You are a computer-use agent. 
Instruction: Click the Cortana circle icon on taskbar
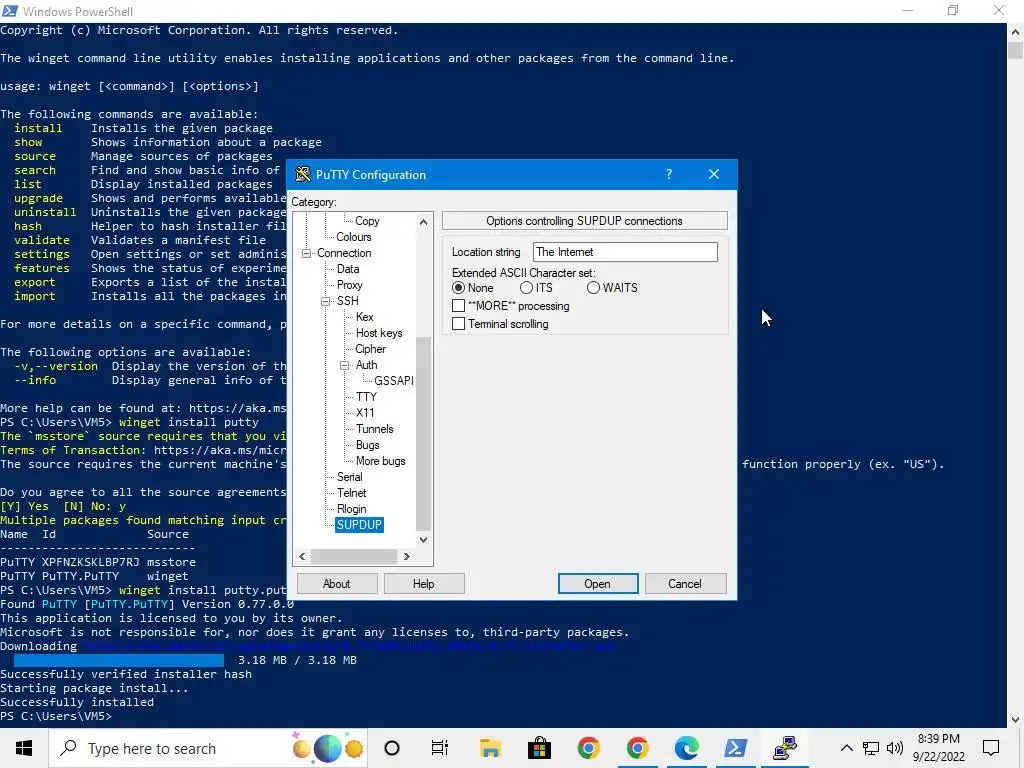pos(392,748)
